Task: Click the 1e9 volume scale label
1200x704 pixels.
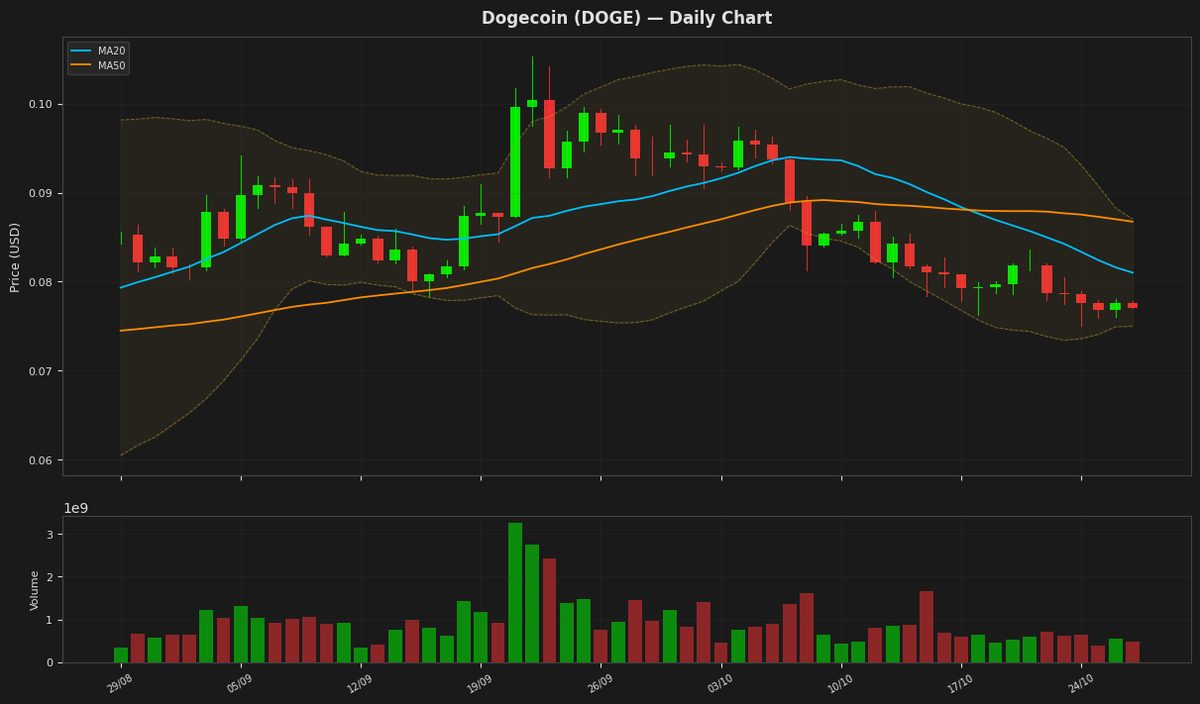Action: point(76,508)
